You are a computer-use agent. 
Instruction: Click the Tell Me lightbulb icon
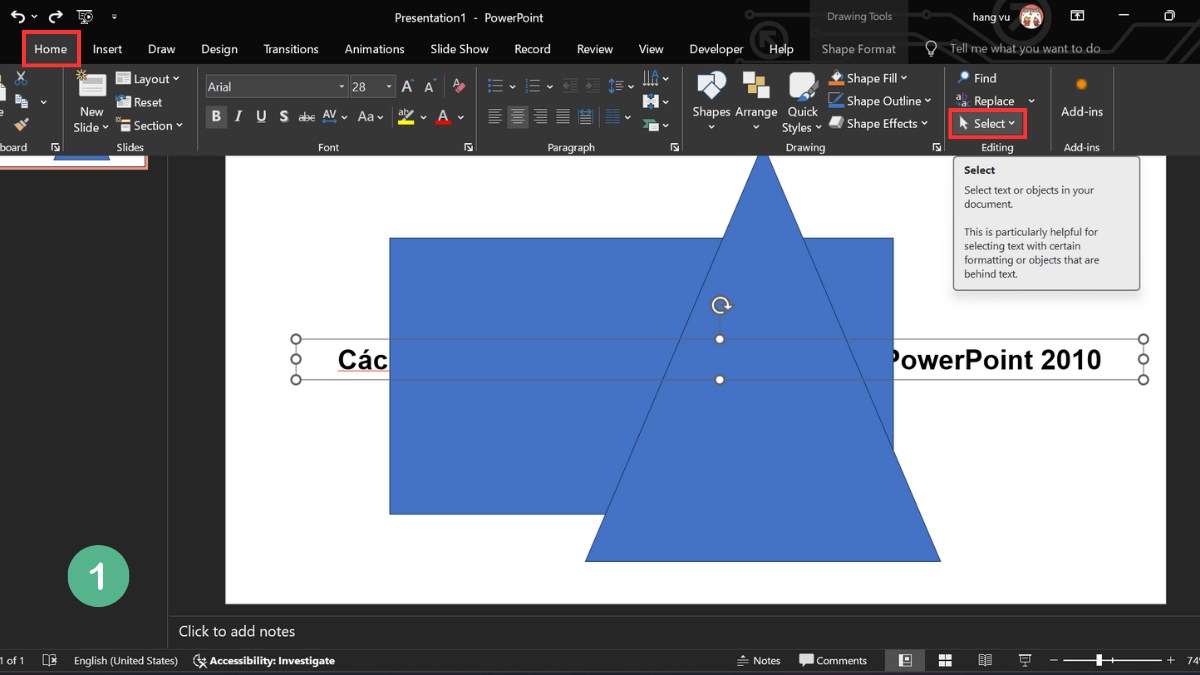pyautogui.click(x=931, y=49)
